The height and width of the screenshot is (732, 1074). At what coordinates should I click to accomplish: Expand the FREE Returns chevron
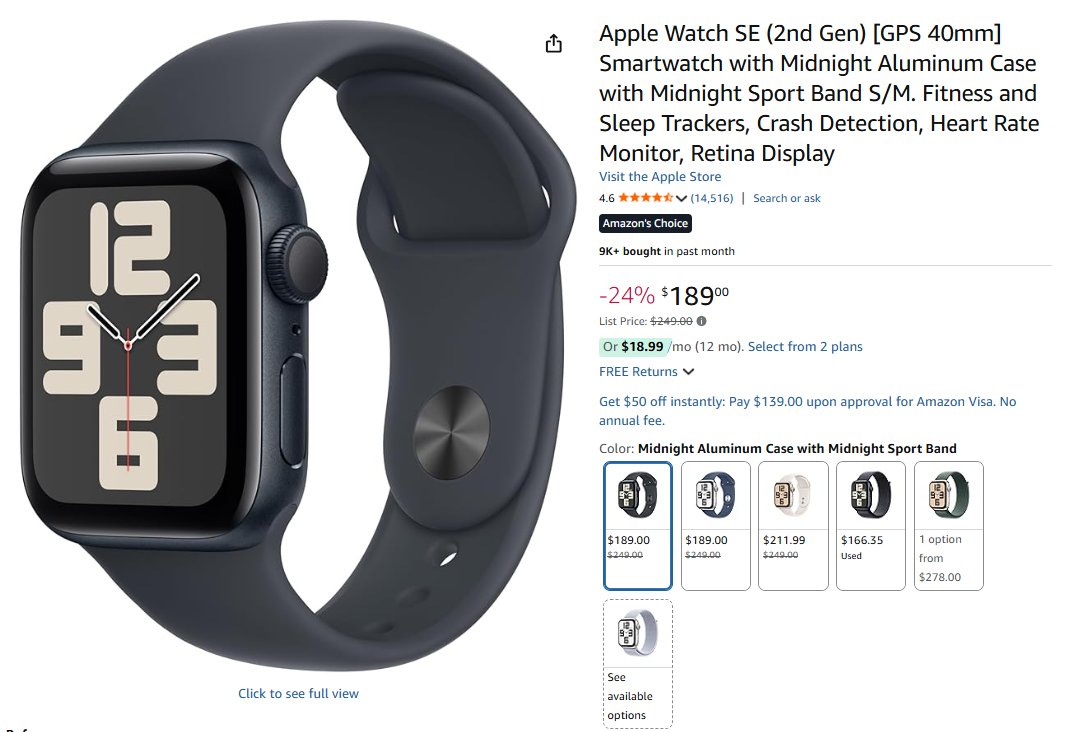point(688,371)
